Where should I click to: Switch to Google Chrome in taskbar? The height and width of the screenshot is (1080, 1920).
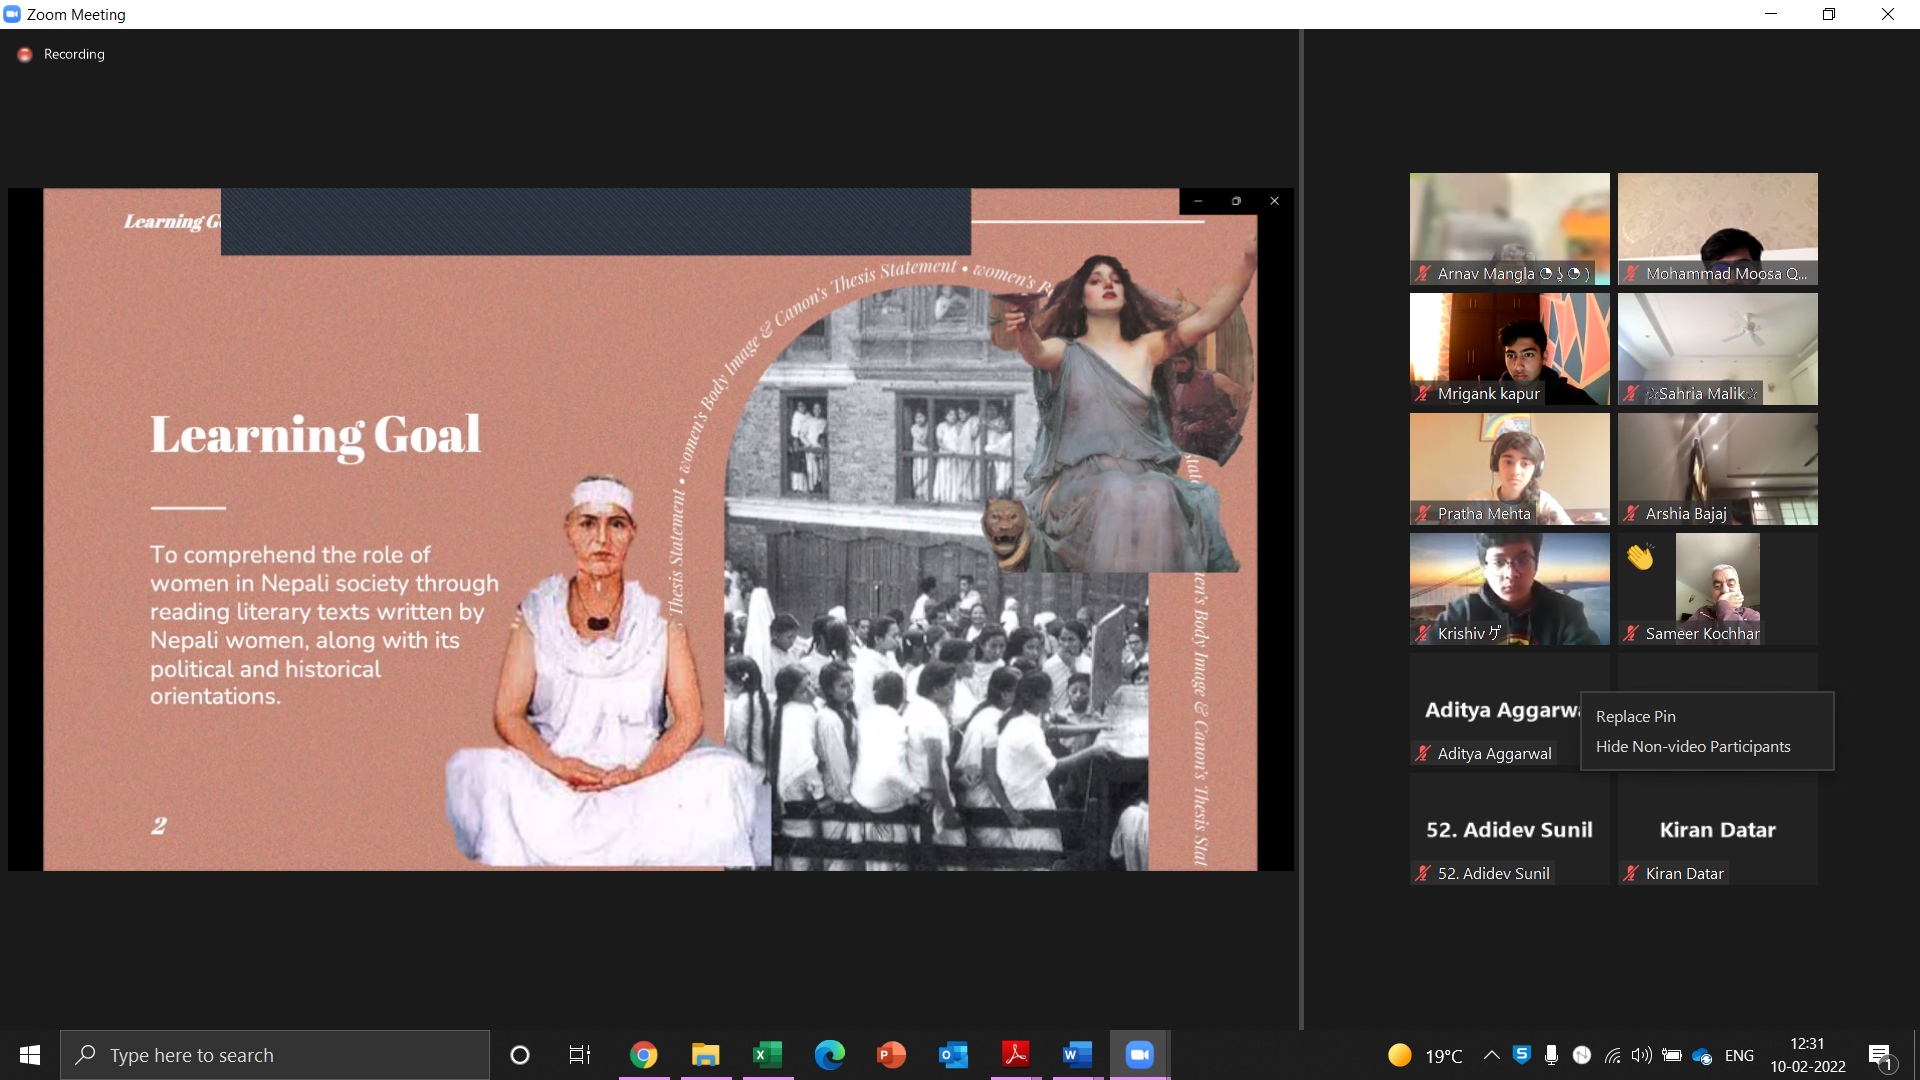pyautogui.click(x=643, y=1055)
